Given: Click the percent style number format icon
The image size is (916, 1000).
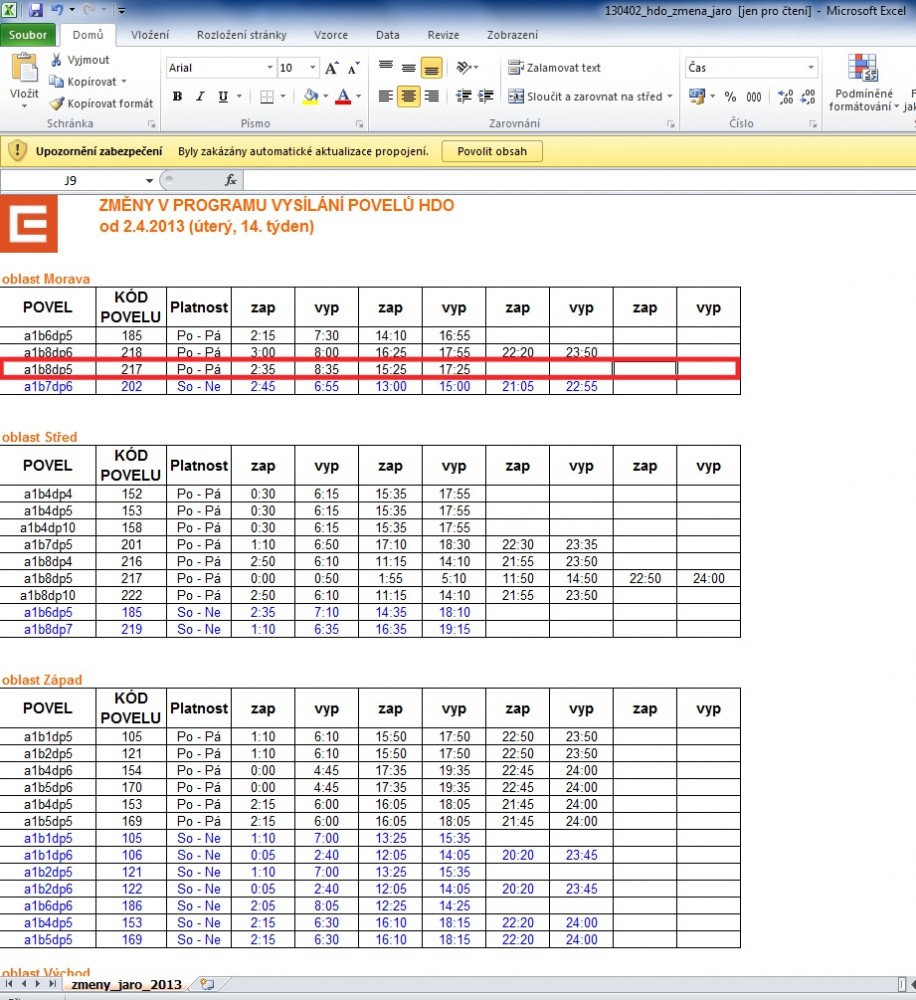Looking at the screenshot, I should coord(730,97).
